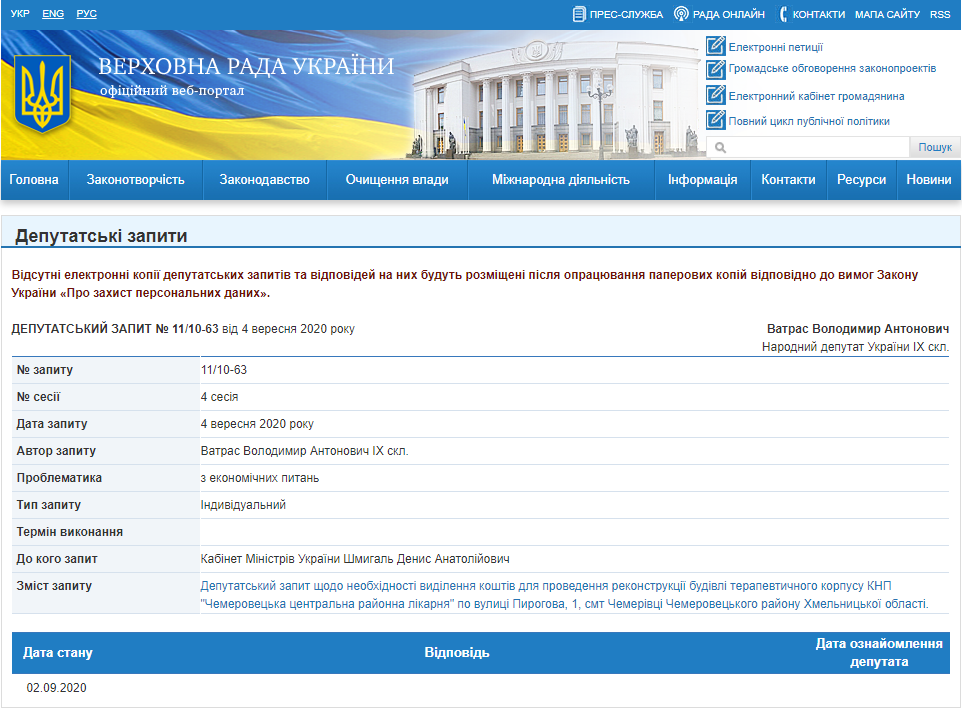Open the Законотворчість menu
962x709 pixels.
pos(136,180)
